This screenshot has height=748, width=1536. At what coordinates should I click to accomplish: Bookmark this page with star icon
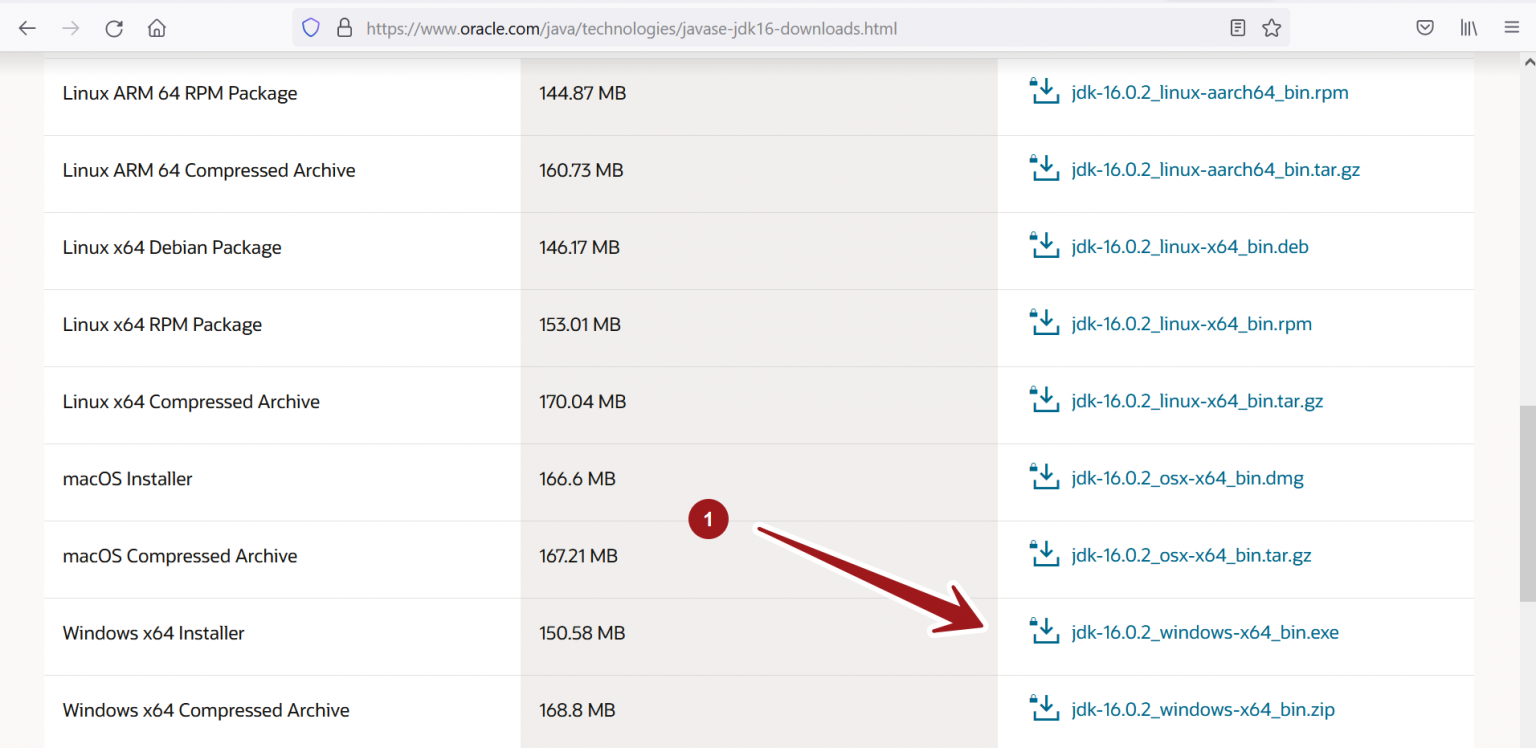point(1271,28)
